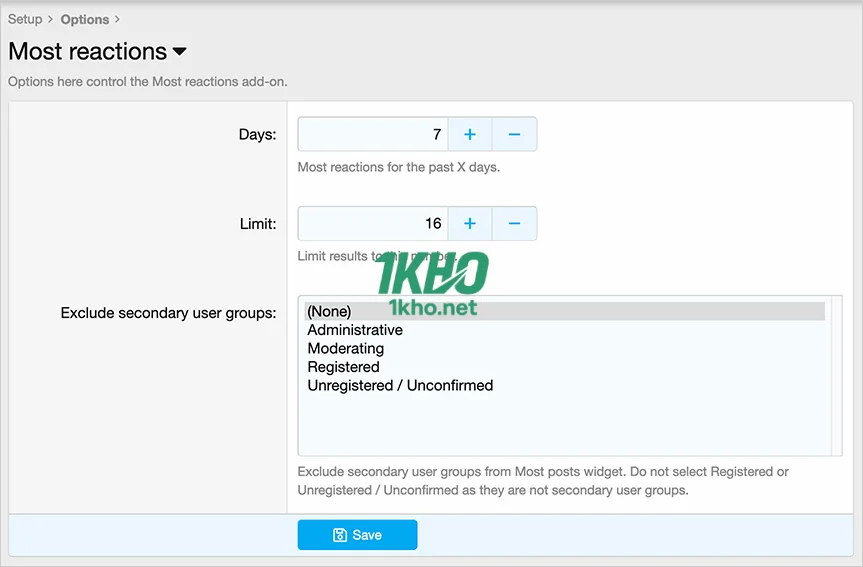Open the Most reactions dropdown arrow
The height and width of the screenshot is (567, 863).
pyautogui.click(x=180, y=52)
